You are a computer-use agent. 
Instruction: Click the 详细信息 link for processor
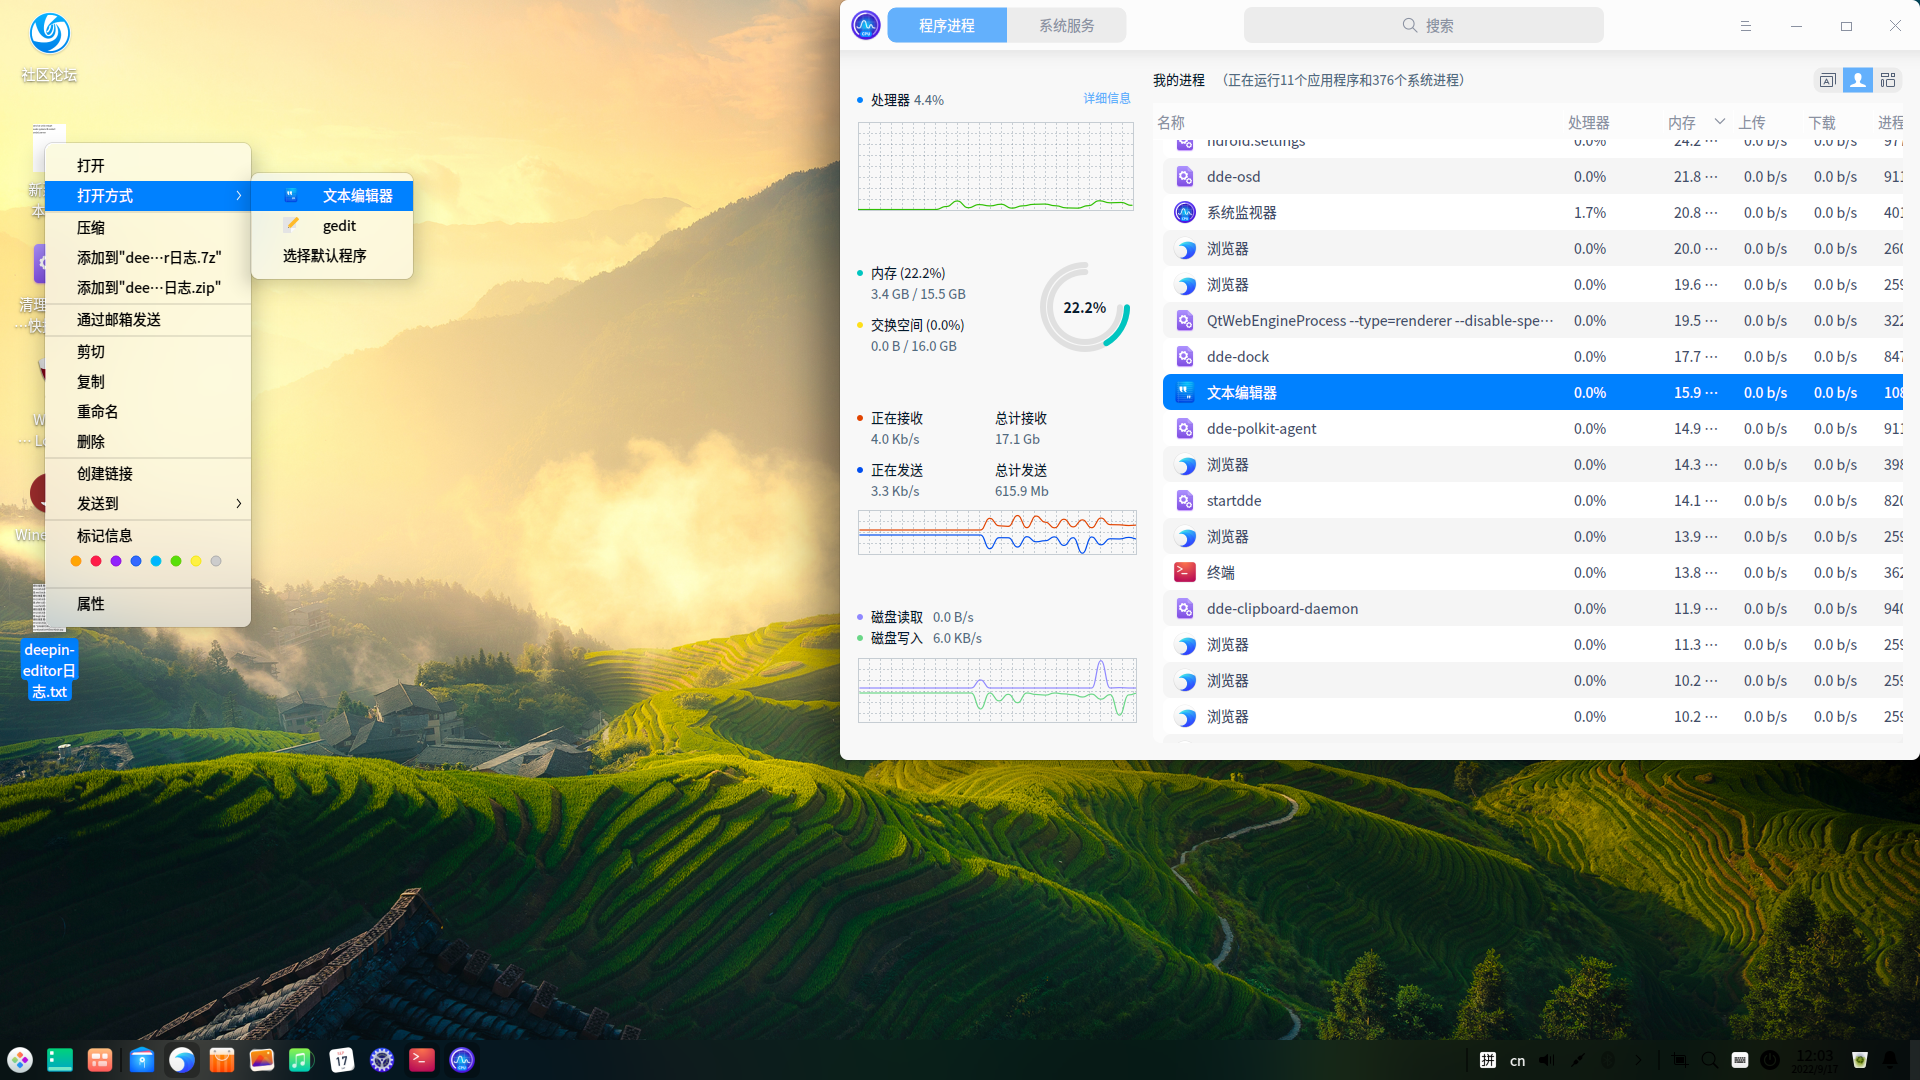coord(1106,98)
